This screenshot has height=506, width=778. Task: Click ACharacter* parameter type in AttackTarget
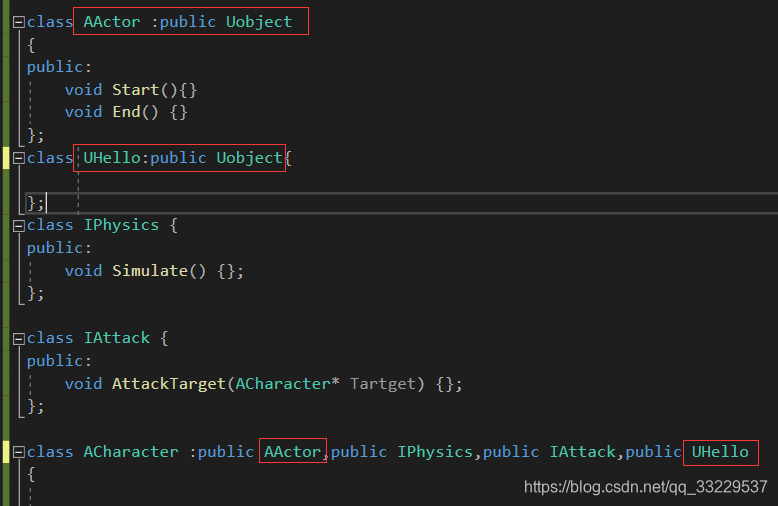(287, 384)
